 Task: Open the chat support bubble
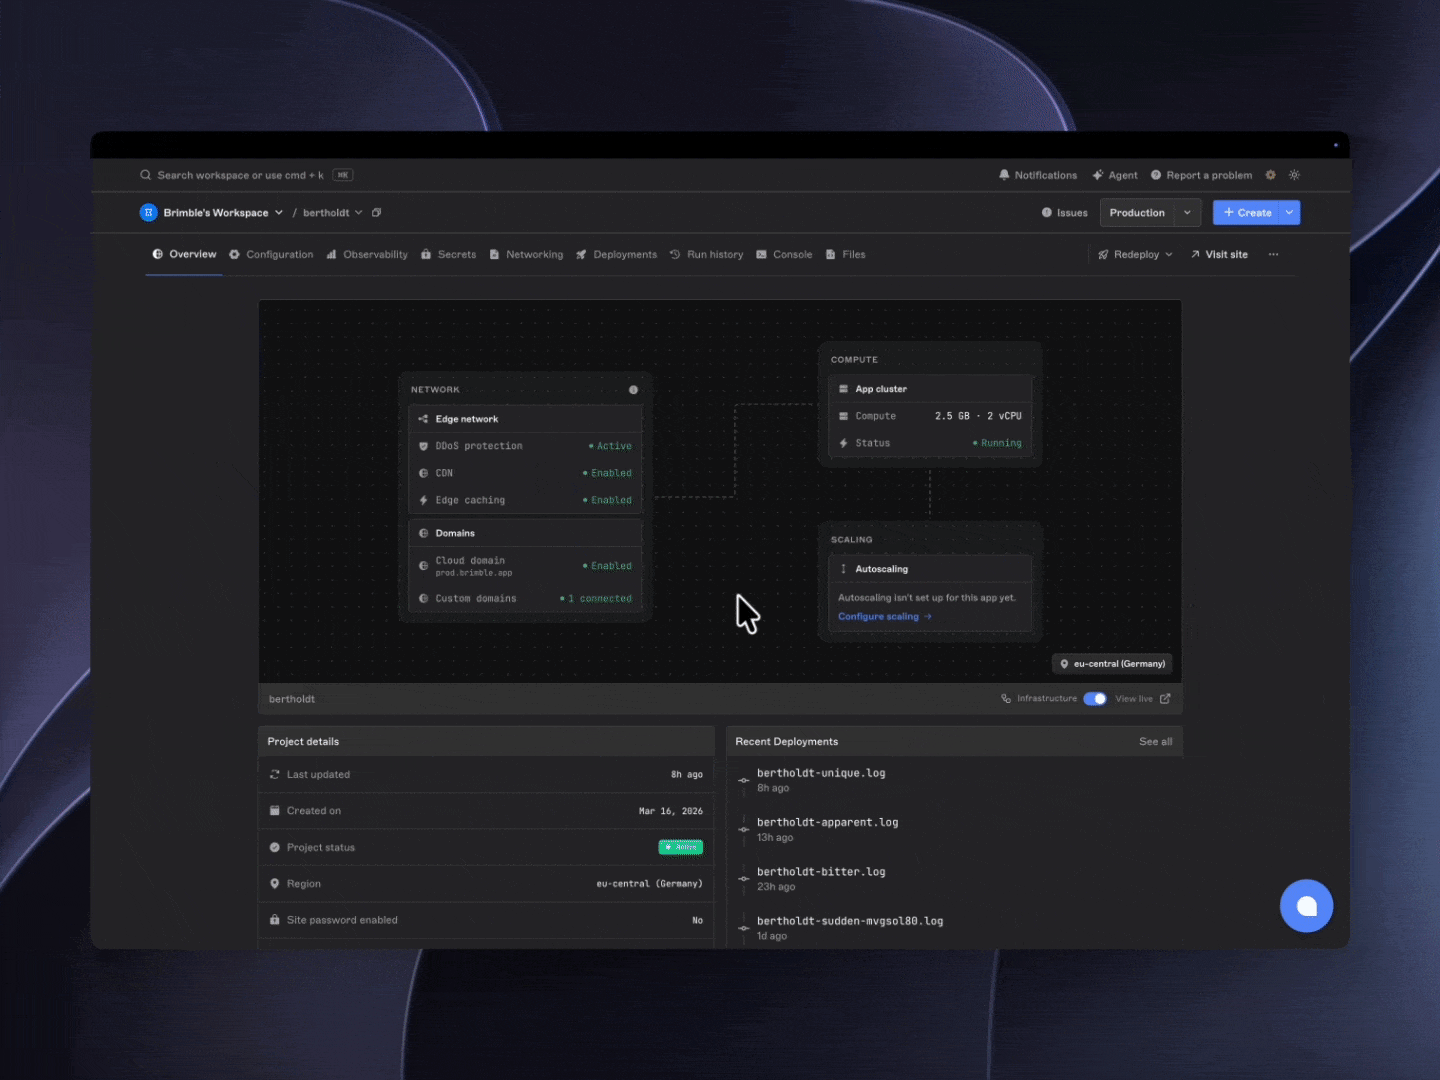(1306, 906)
